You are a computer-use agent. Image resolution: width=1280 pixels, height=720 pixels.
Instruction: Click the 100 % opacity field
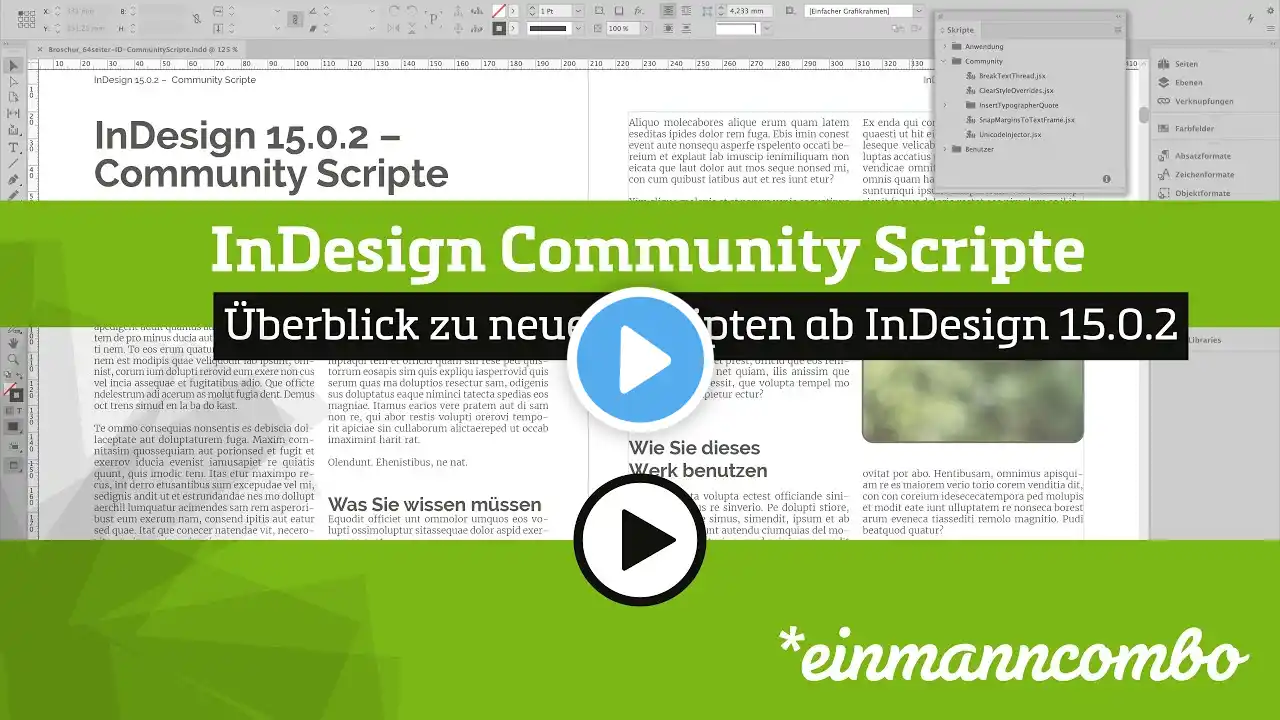(x=621, y=29)
